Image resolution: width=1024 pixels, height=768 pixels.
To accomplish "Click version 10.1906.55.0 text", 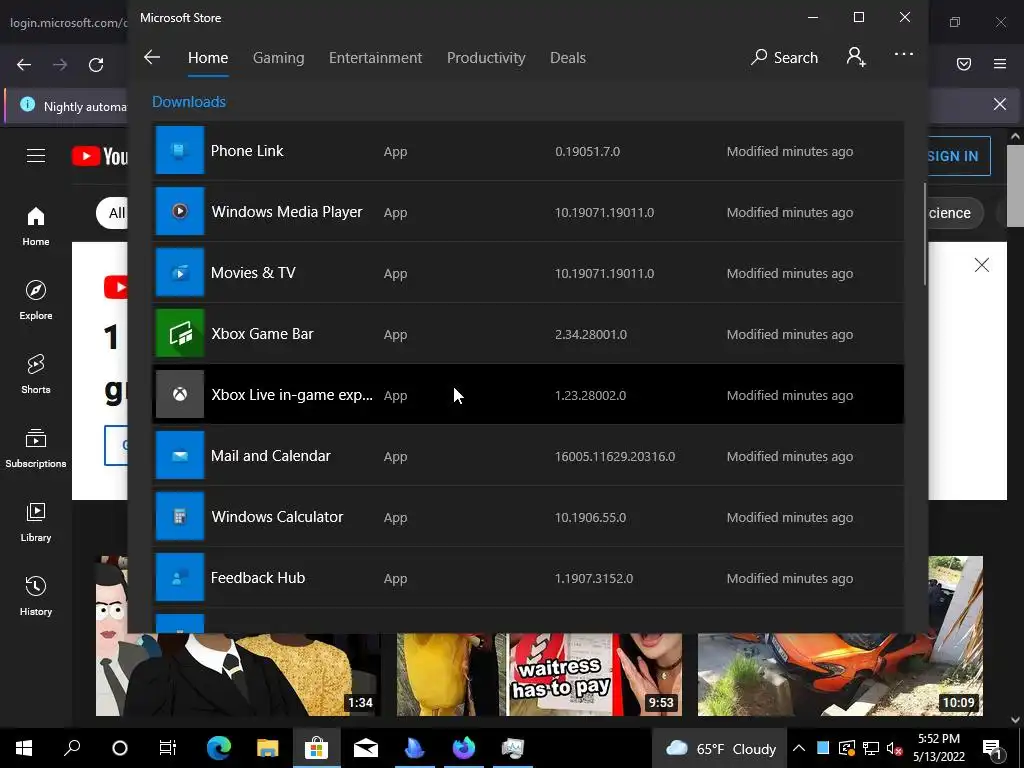I will 590,517.
